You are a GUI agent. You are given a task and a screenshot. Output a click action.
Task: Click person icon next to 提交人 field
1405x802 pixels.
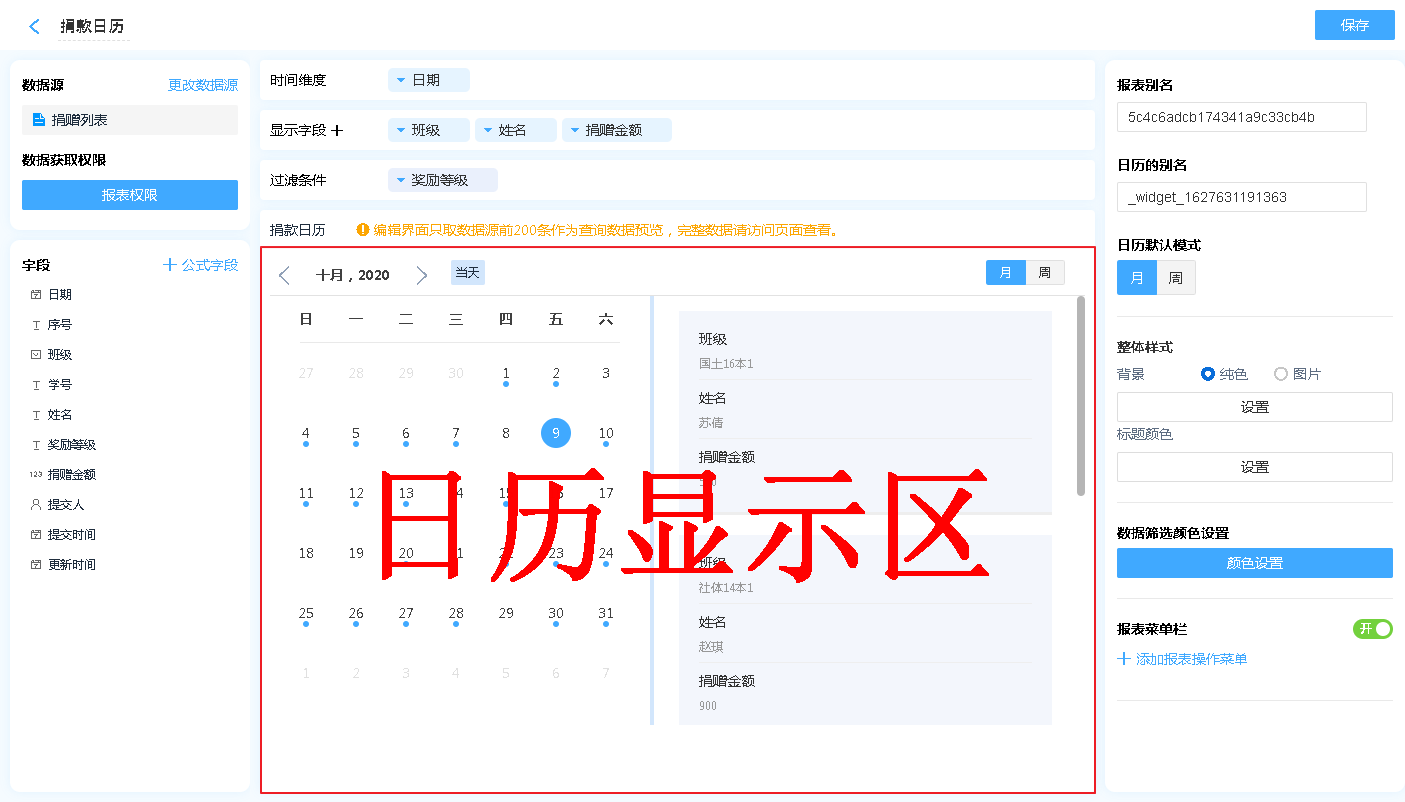36,505
